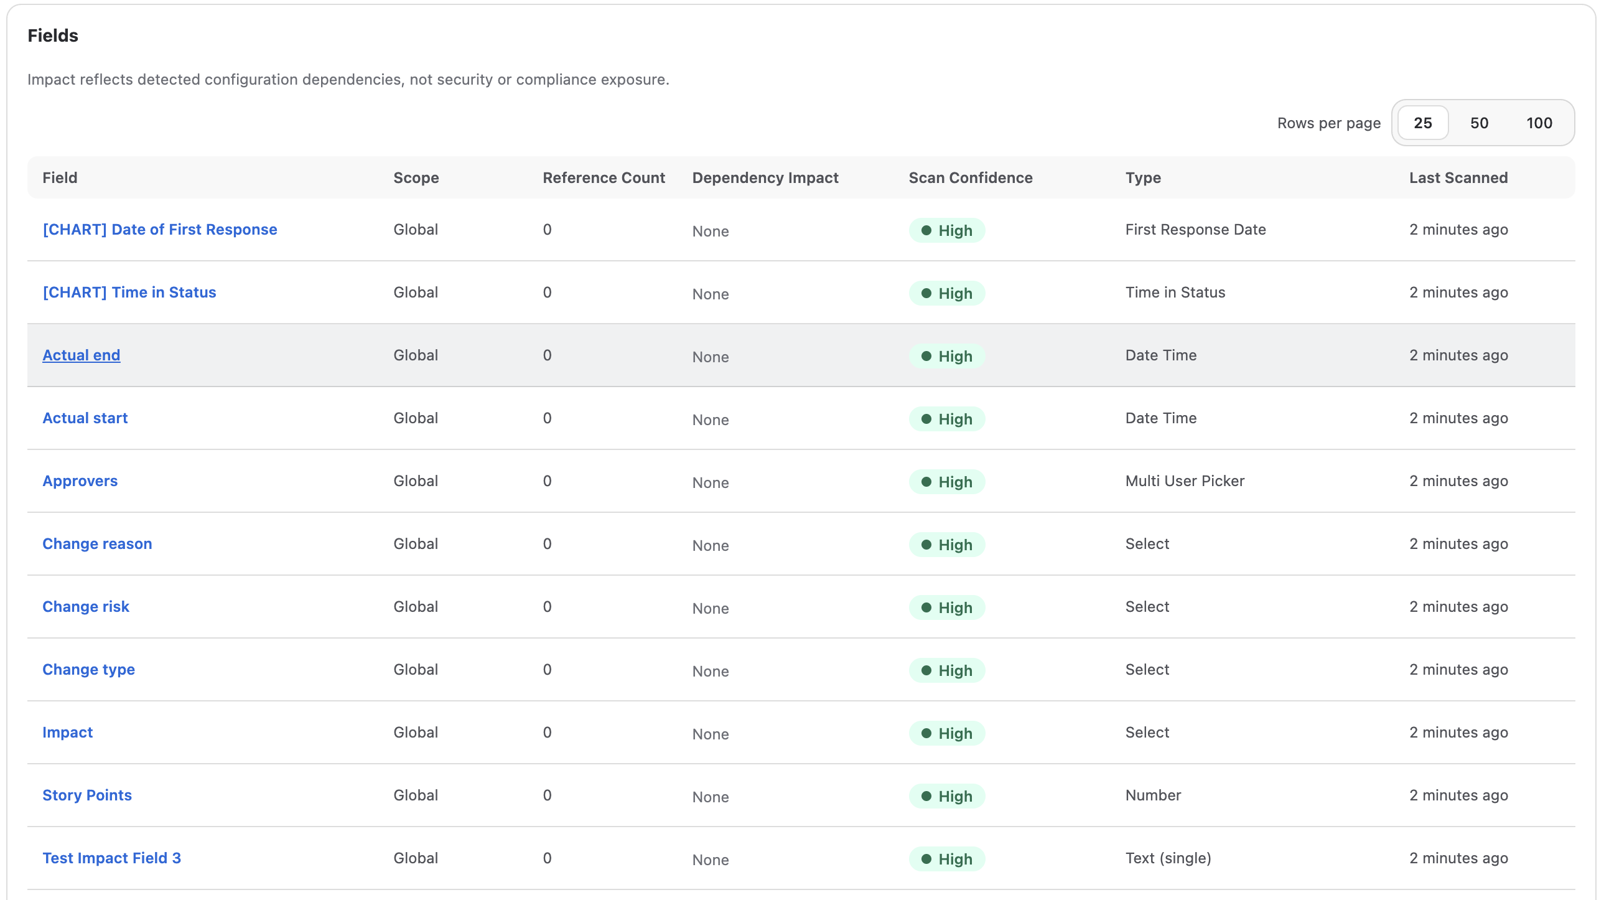The height and width of the screenshot is (900, 1609).
Task: Sort the table by the Field column
Action: pyautogui.click(x=60, y=177)
